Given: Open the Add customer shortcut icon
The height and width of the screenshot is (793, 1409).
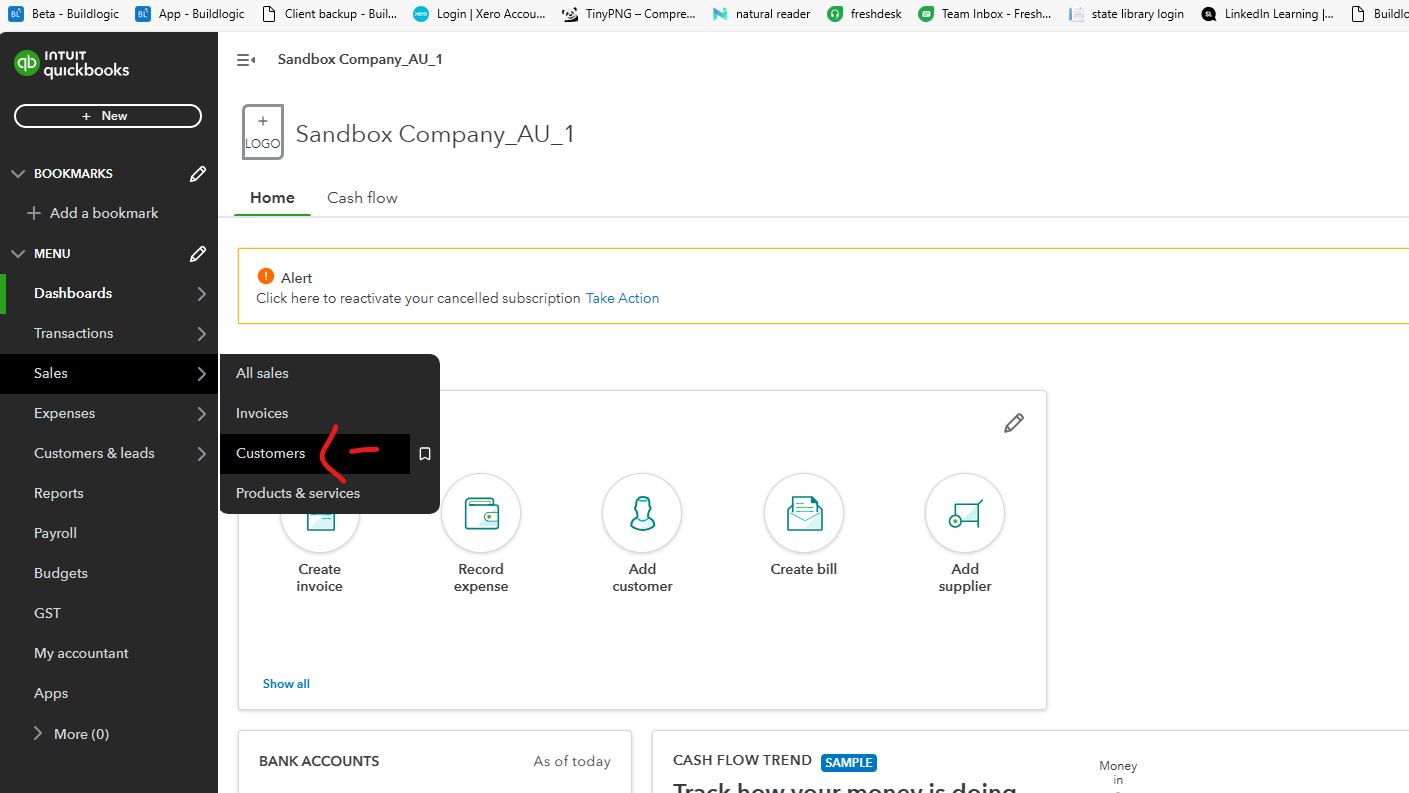Looking at the screenshot, I should click(642, 513).
